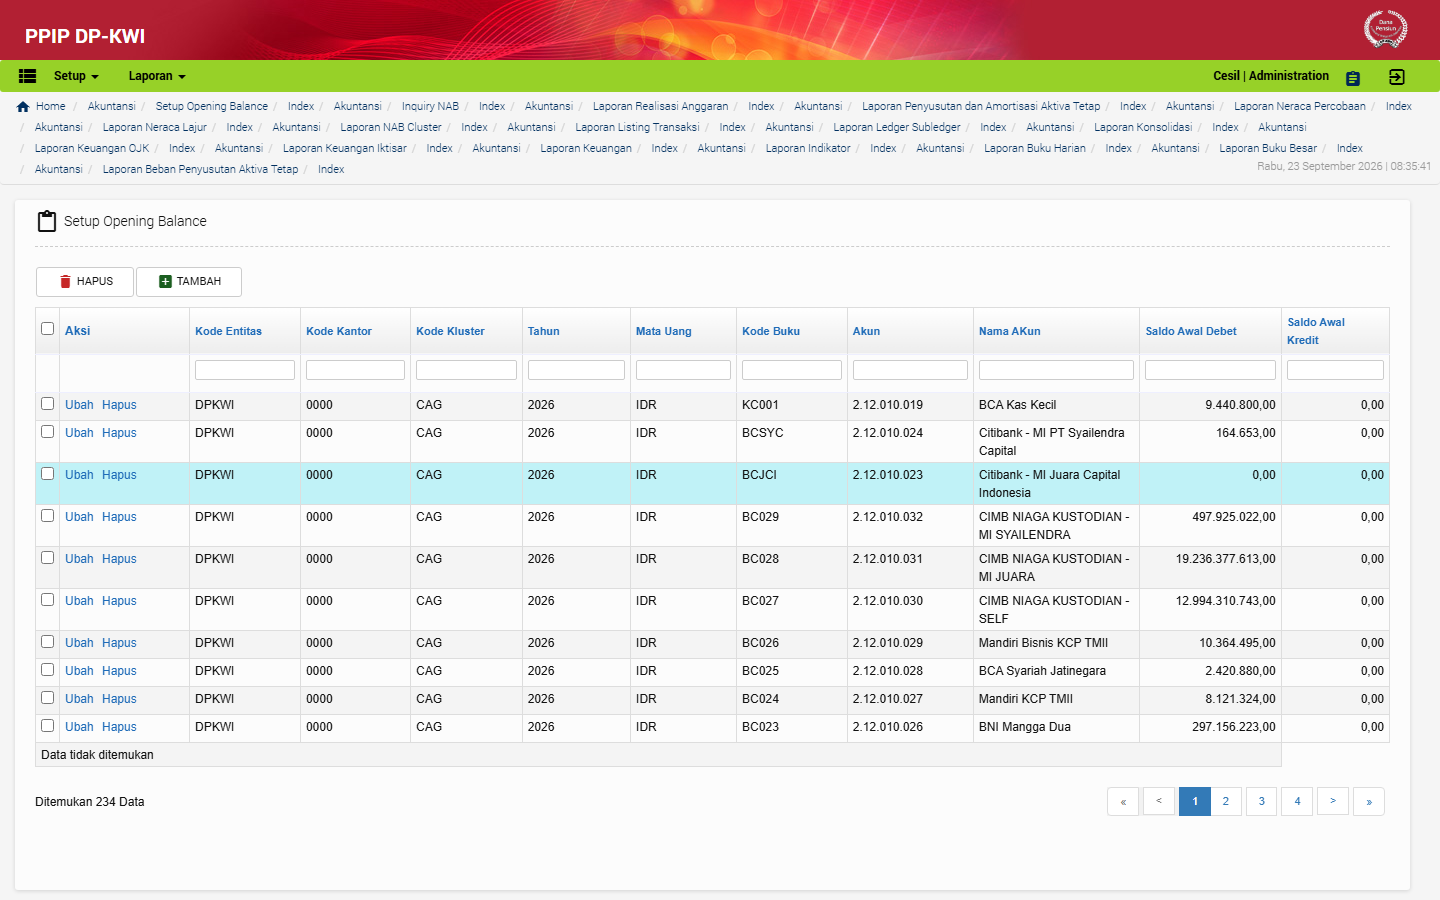The height and width of the screenshot is (900, 1440).
Task: Click the Kode Entitas filter field
Action: (245, 370)
